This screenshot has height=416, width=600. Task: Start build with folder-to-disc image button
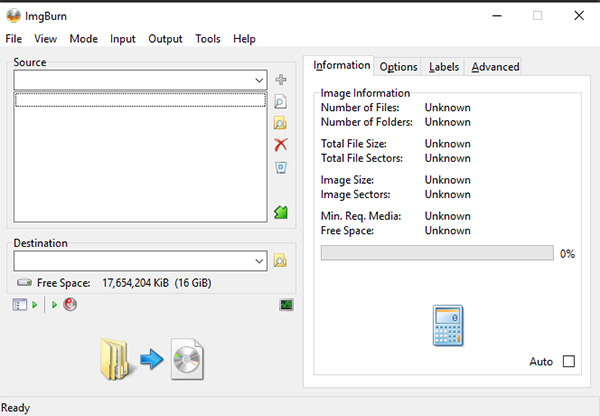(x=152, y=359)
